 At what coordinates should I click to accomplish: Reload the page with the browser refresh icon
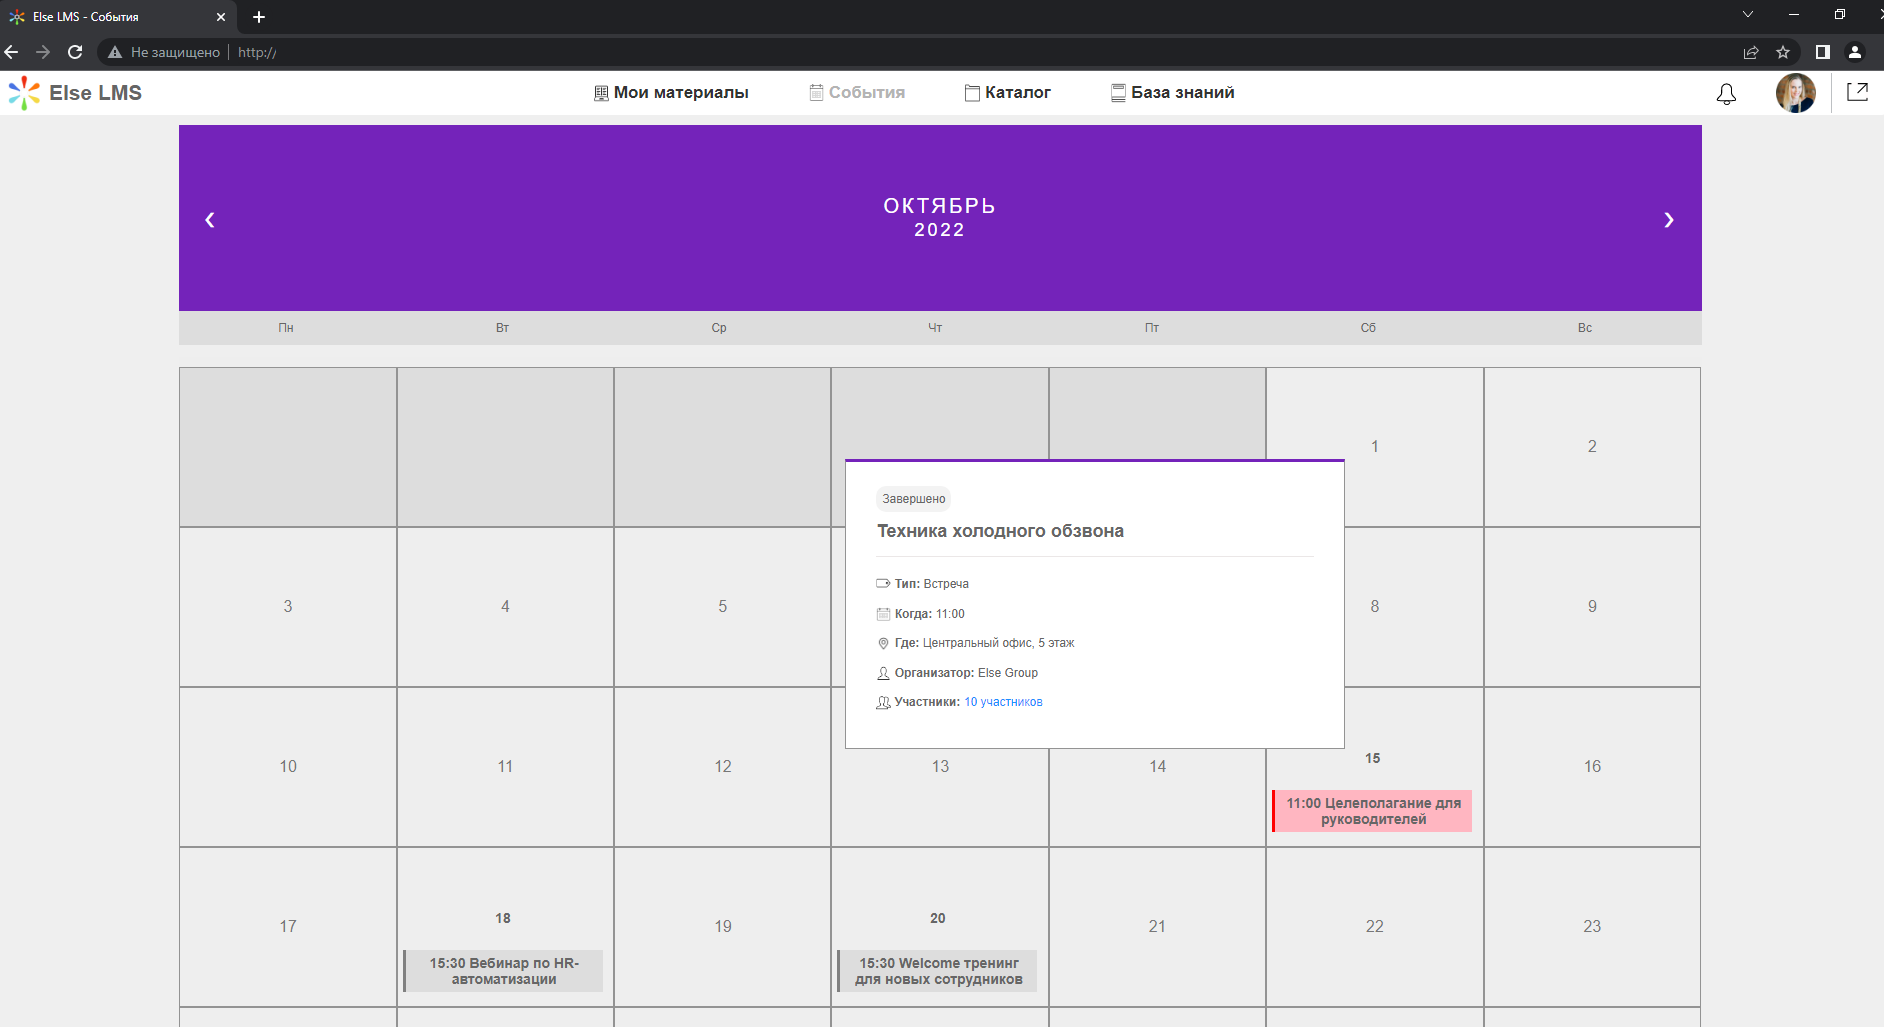point(75,52)
